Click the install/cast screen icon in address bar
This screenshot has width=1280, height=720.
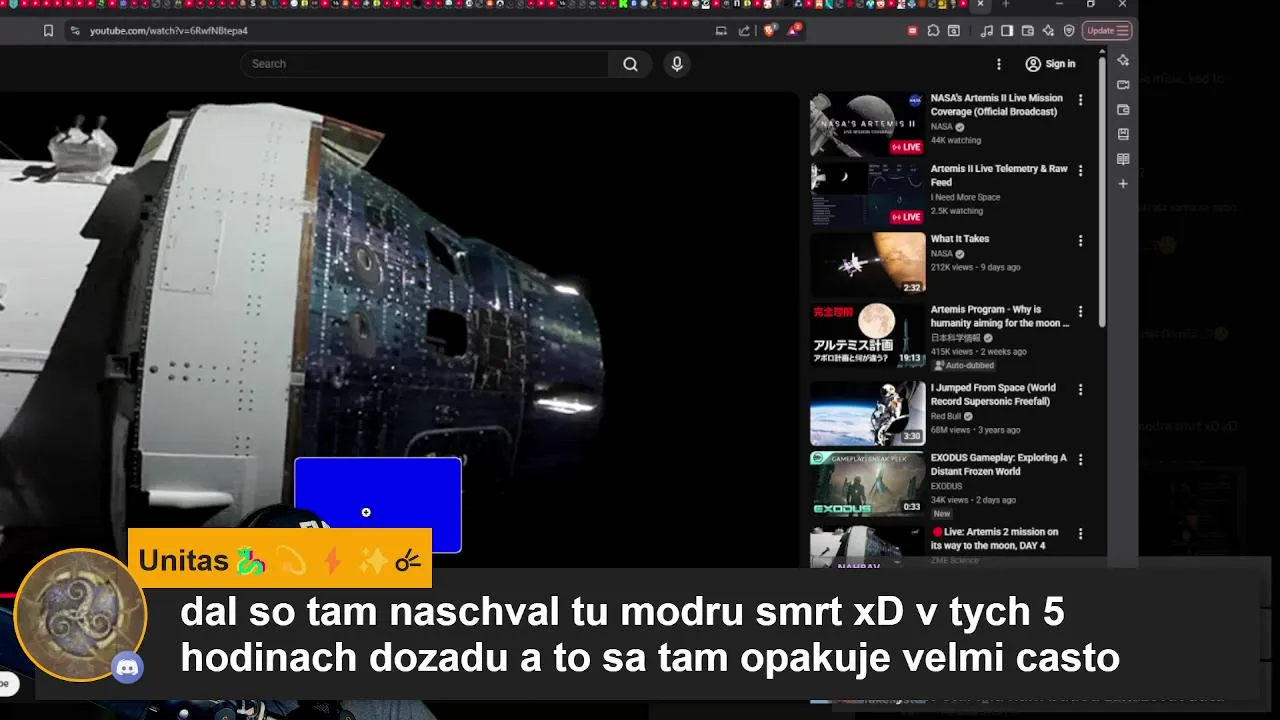point(721,31)
